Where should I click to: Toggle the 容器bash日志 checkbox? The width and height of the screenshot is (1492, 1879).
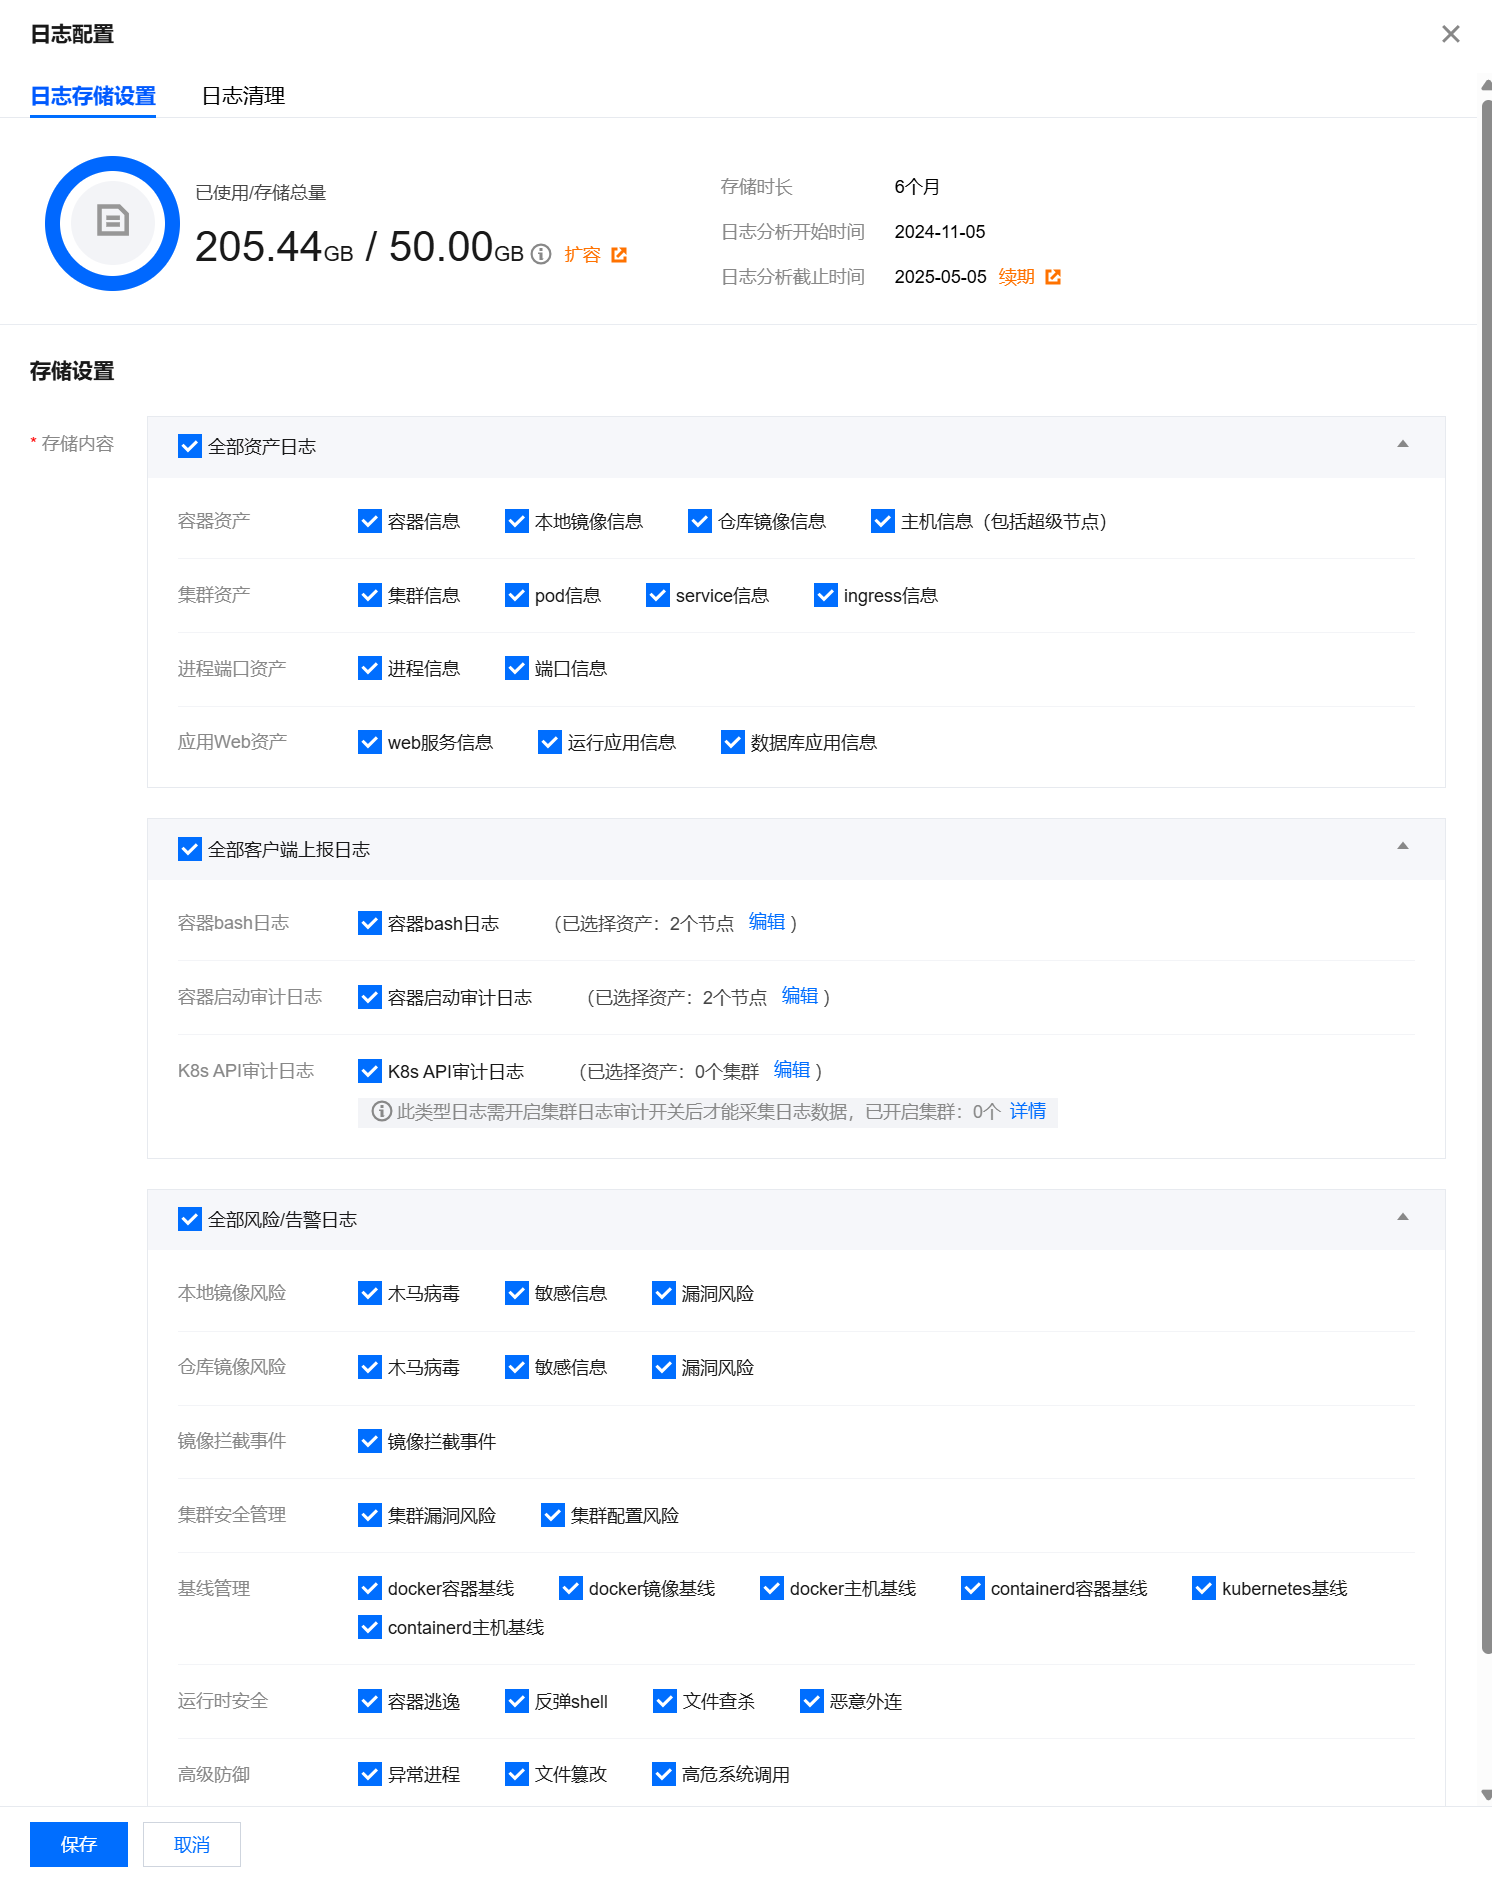click(370, 923)
